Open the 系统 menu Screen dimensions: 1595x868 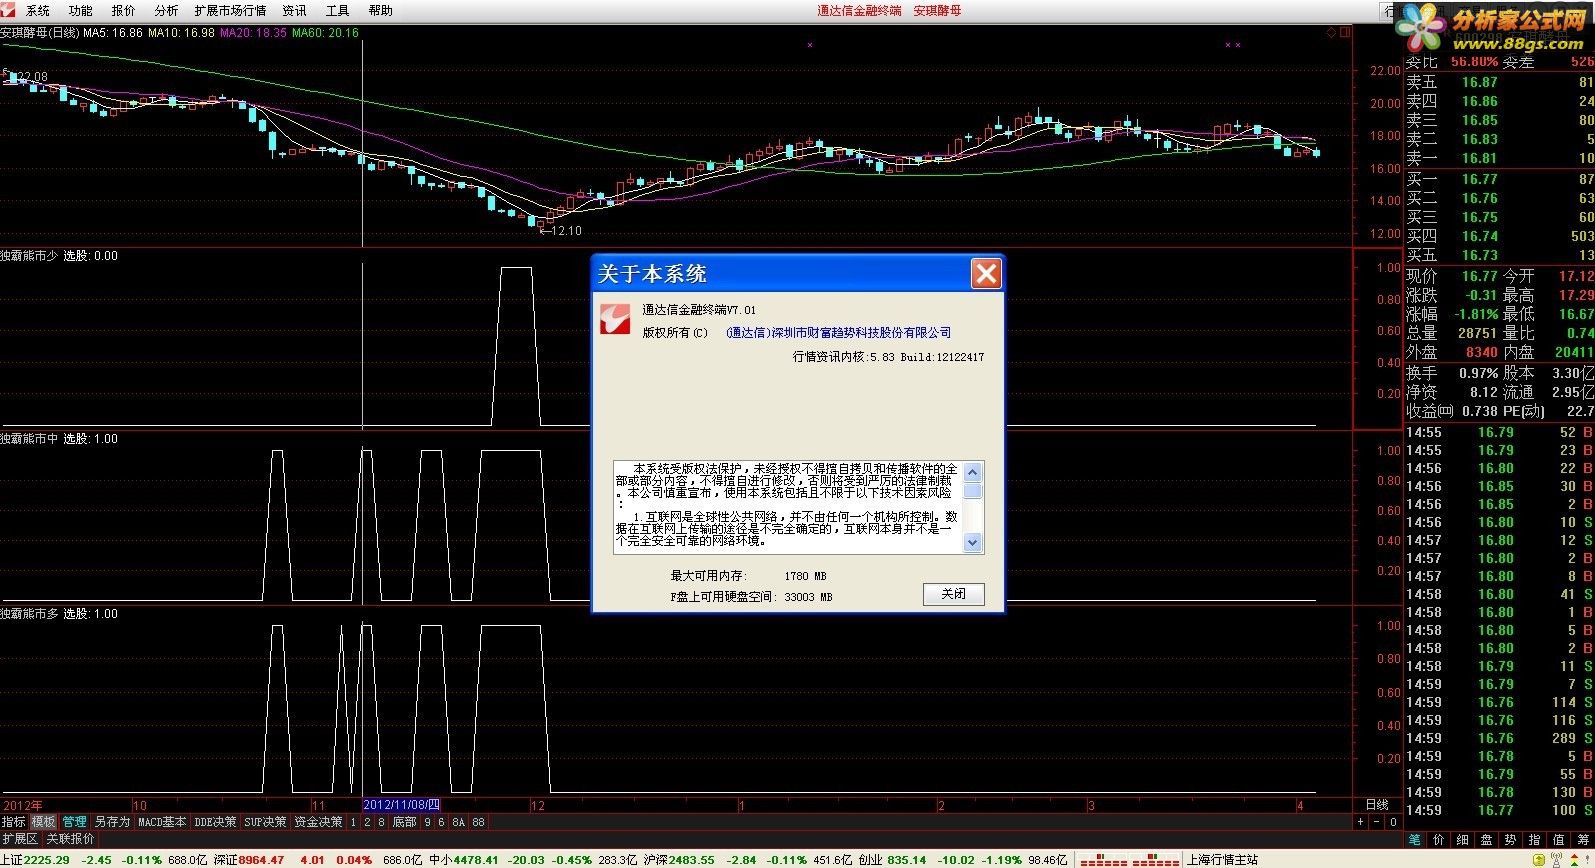click(38, 11)
